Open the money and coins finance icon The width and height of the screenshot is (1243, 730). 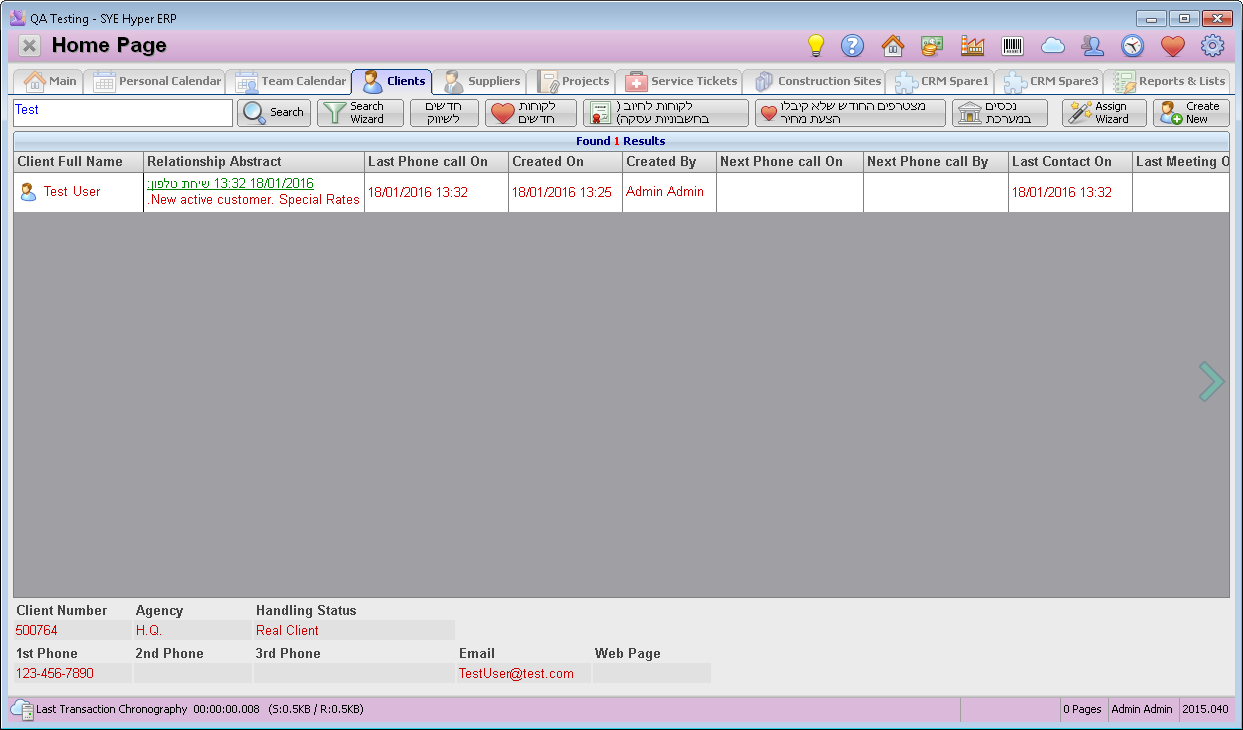[x=932, y=45]
